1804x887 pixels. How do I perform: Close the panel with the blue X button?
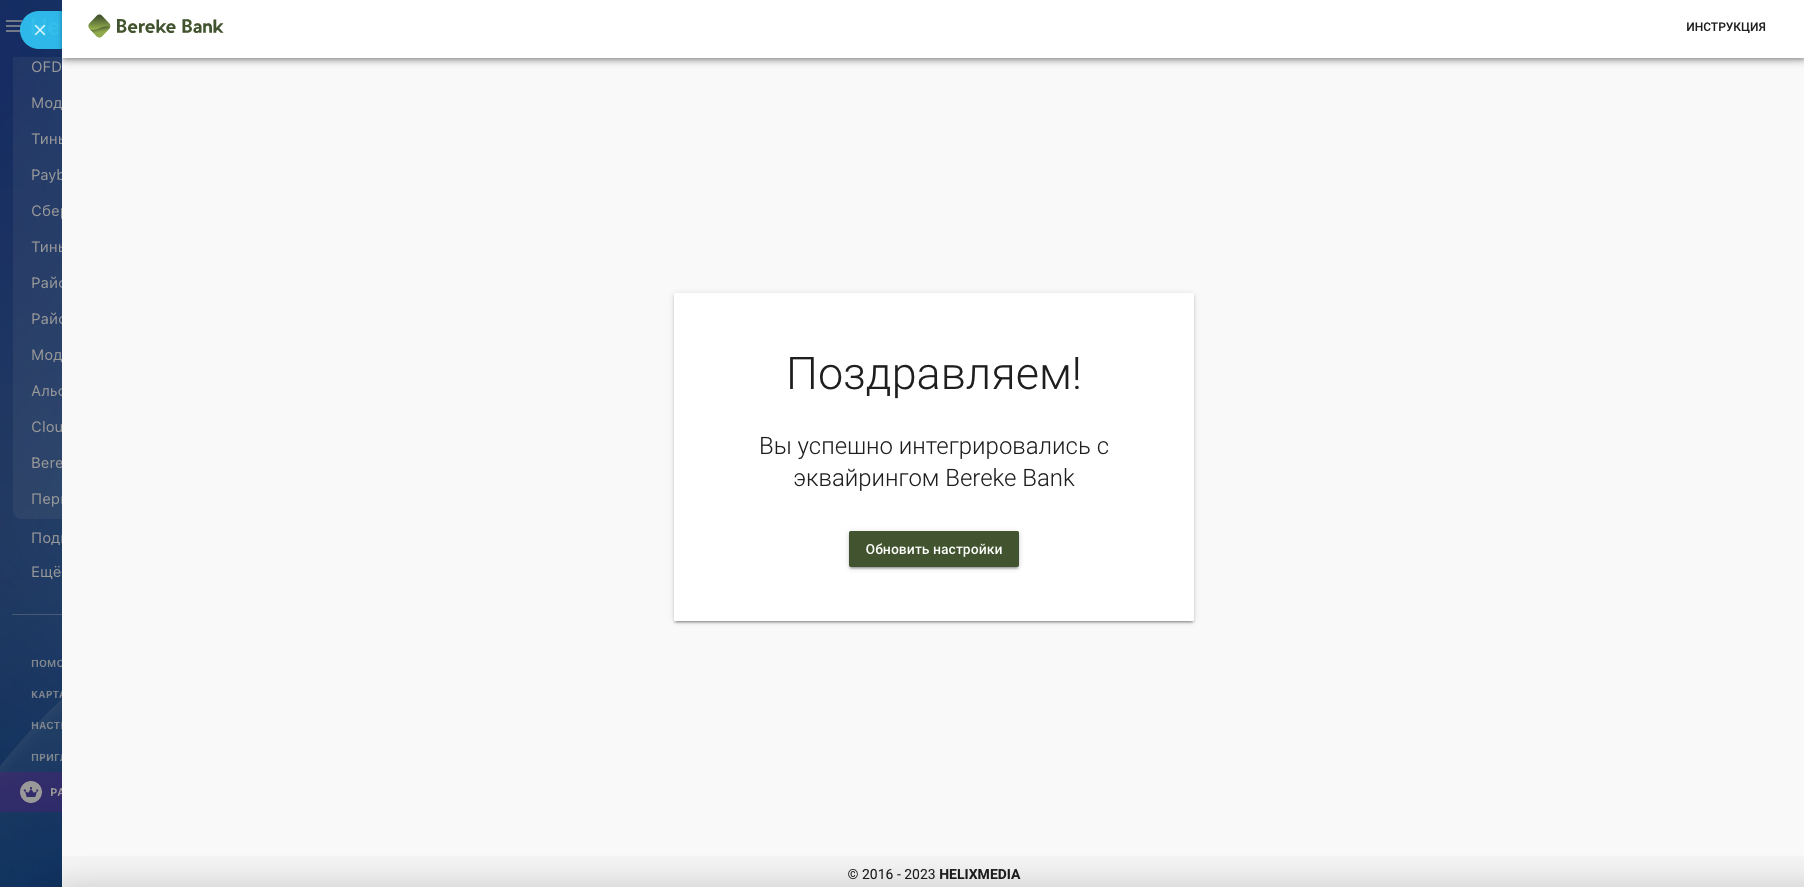[40, 30]
